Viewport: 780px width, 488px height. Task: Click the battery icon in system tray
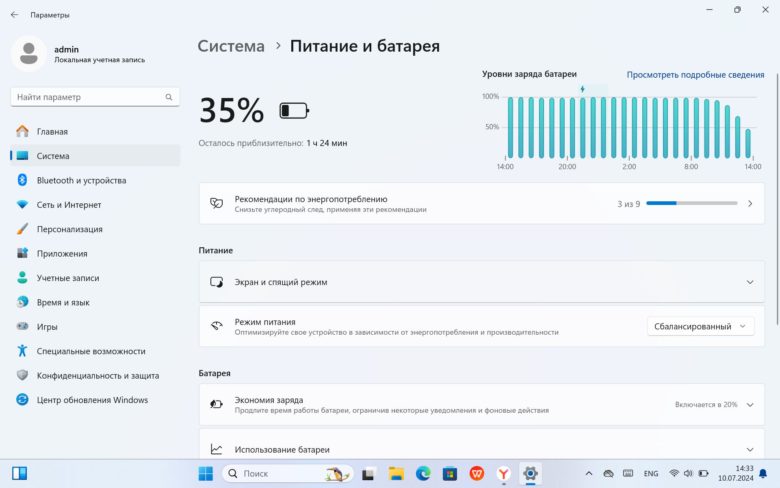tap(703, 473)
